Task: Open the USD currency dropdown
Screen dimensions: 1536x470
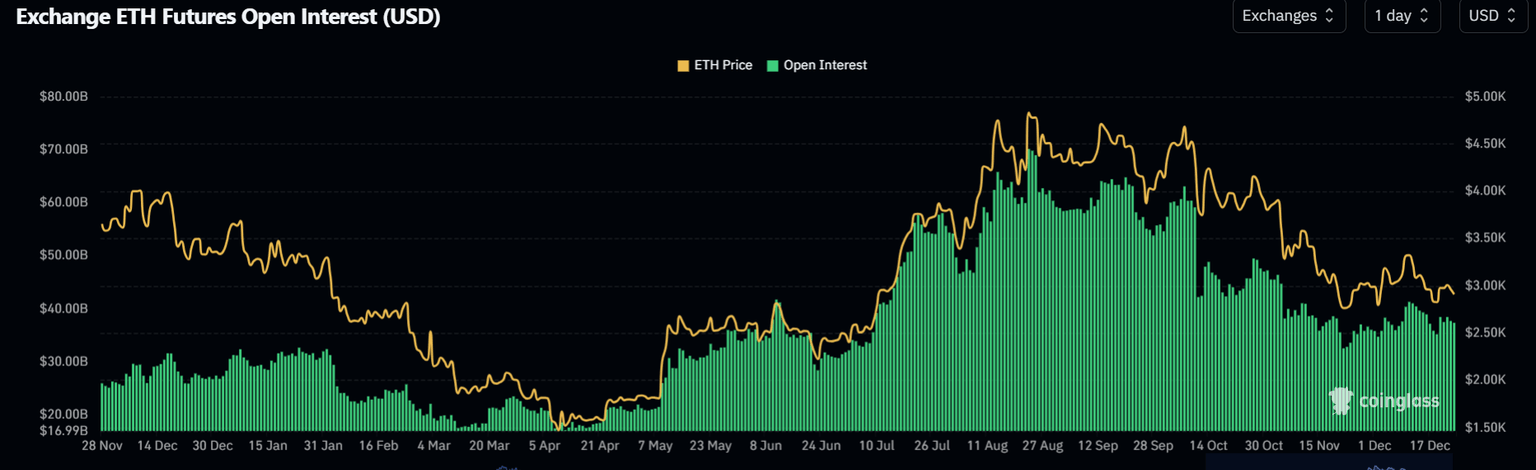Action: coord(1492,16)
